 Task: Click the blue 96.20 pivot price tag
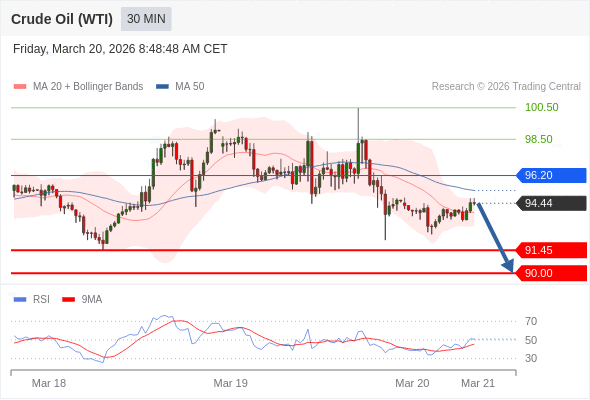(551, 175)
